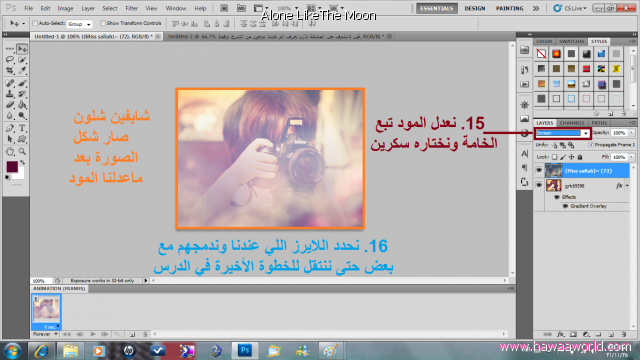Select the Quick Selection tool

click(x=22, y=60)
